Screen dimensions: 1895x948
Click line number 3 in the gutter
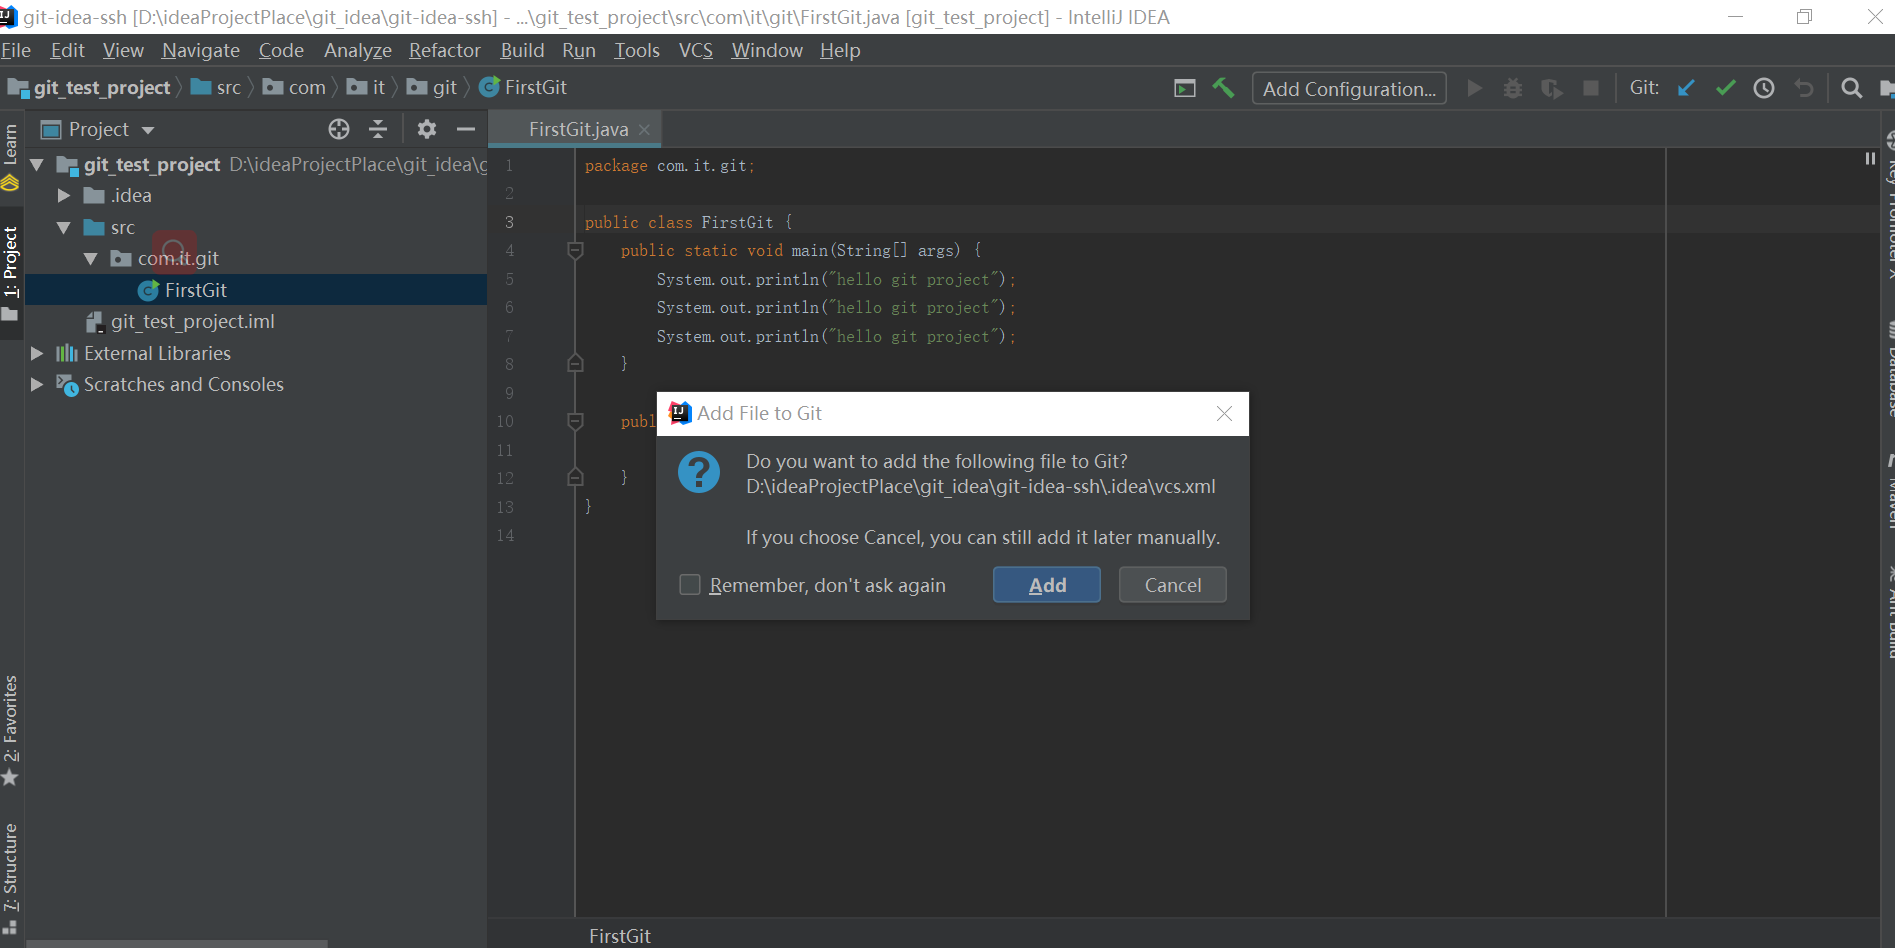(509, 222)
